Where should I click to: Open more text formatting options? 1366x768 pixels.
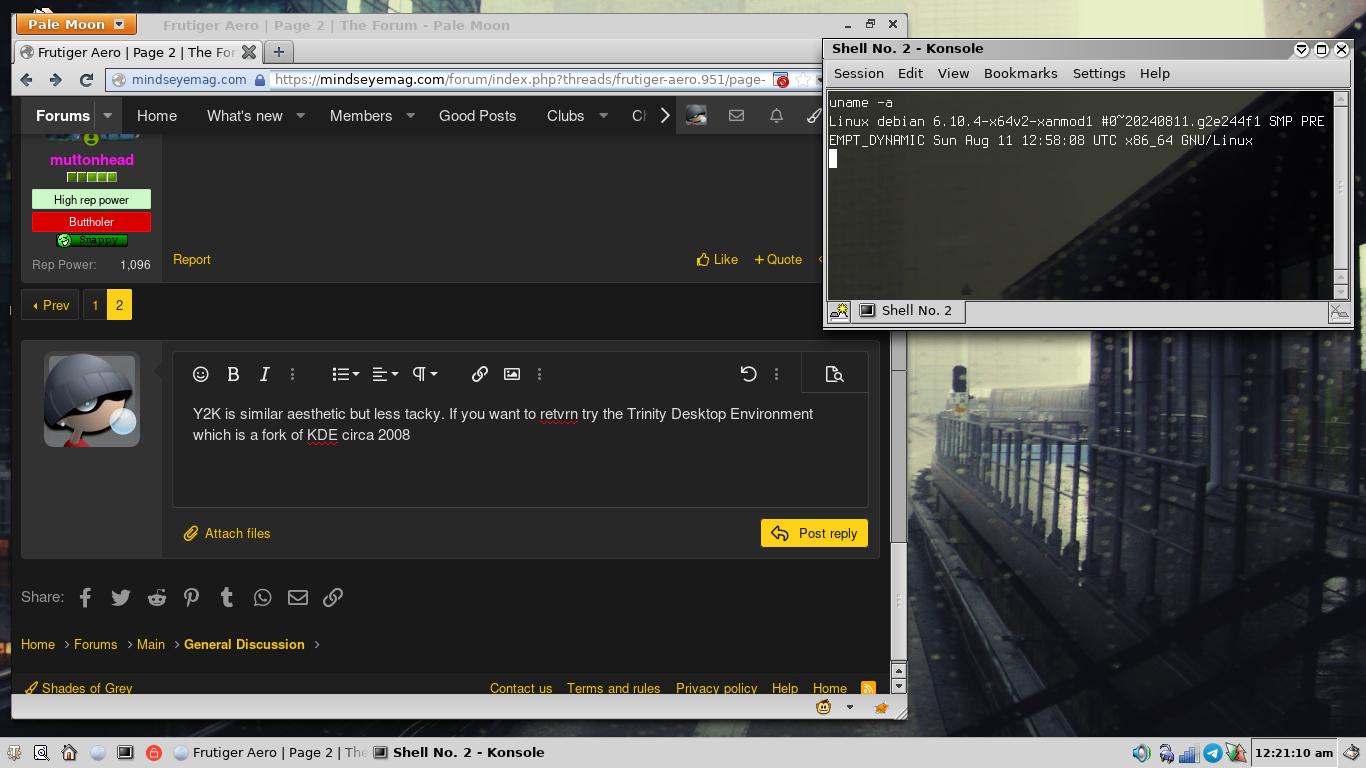point(292,374)
